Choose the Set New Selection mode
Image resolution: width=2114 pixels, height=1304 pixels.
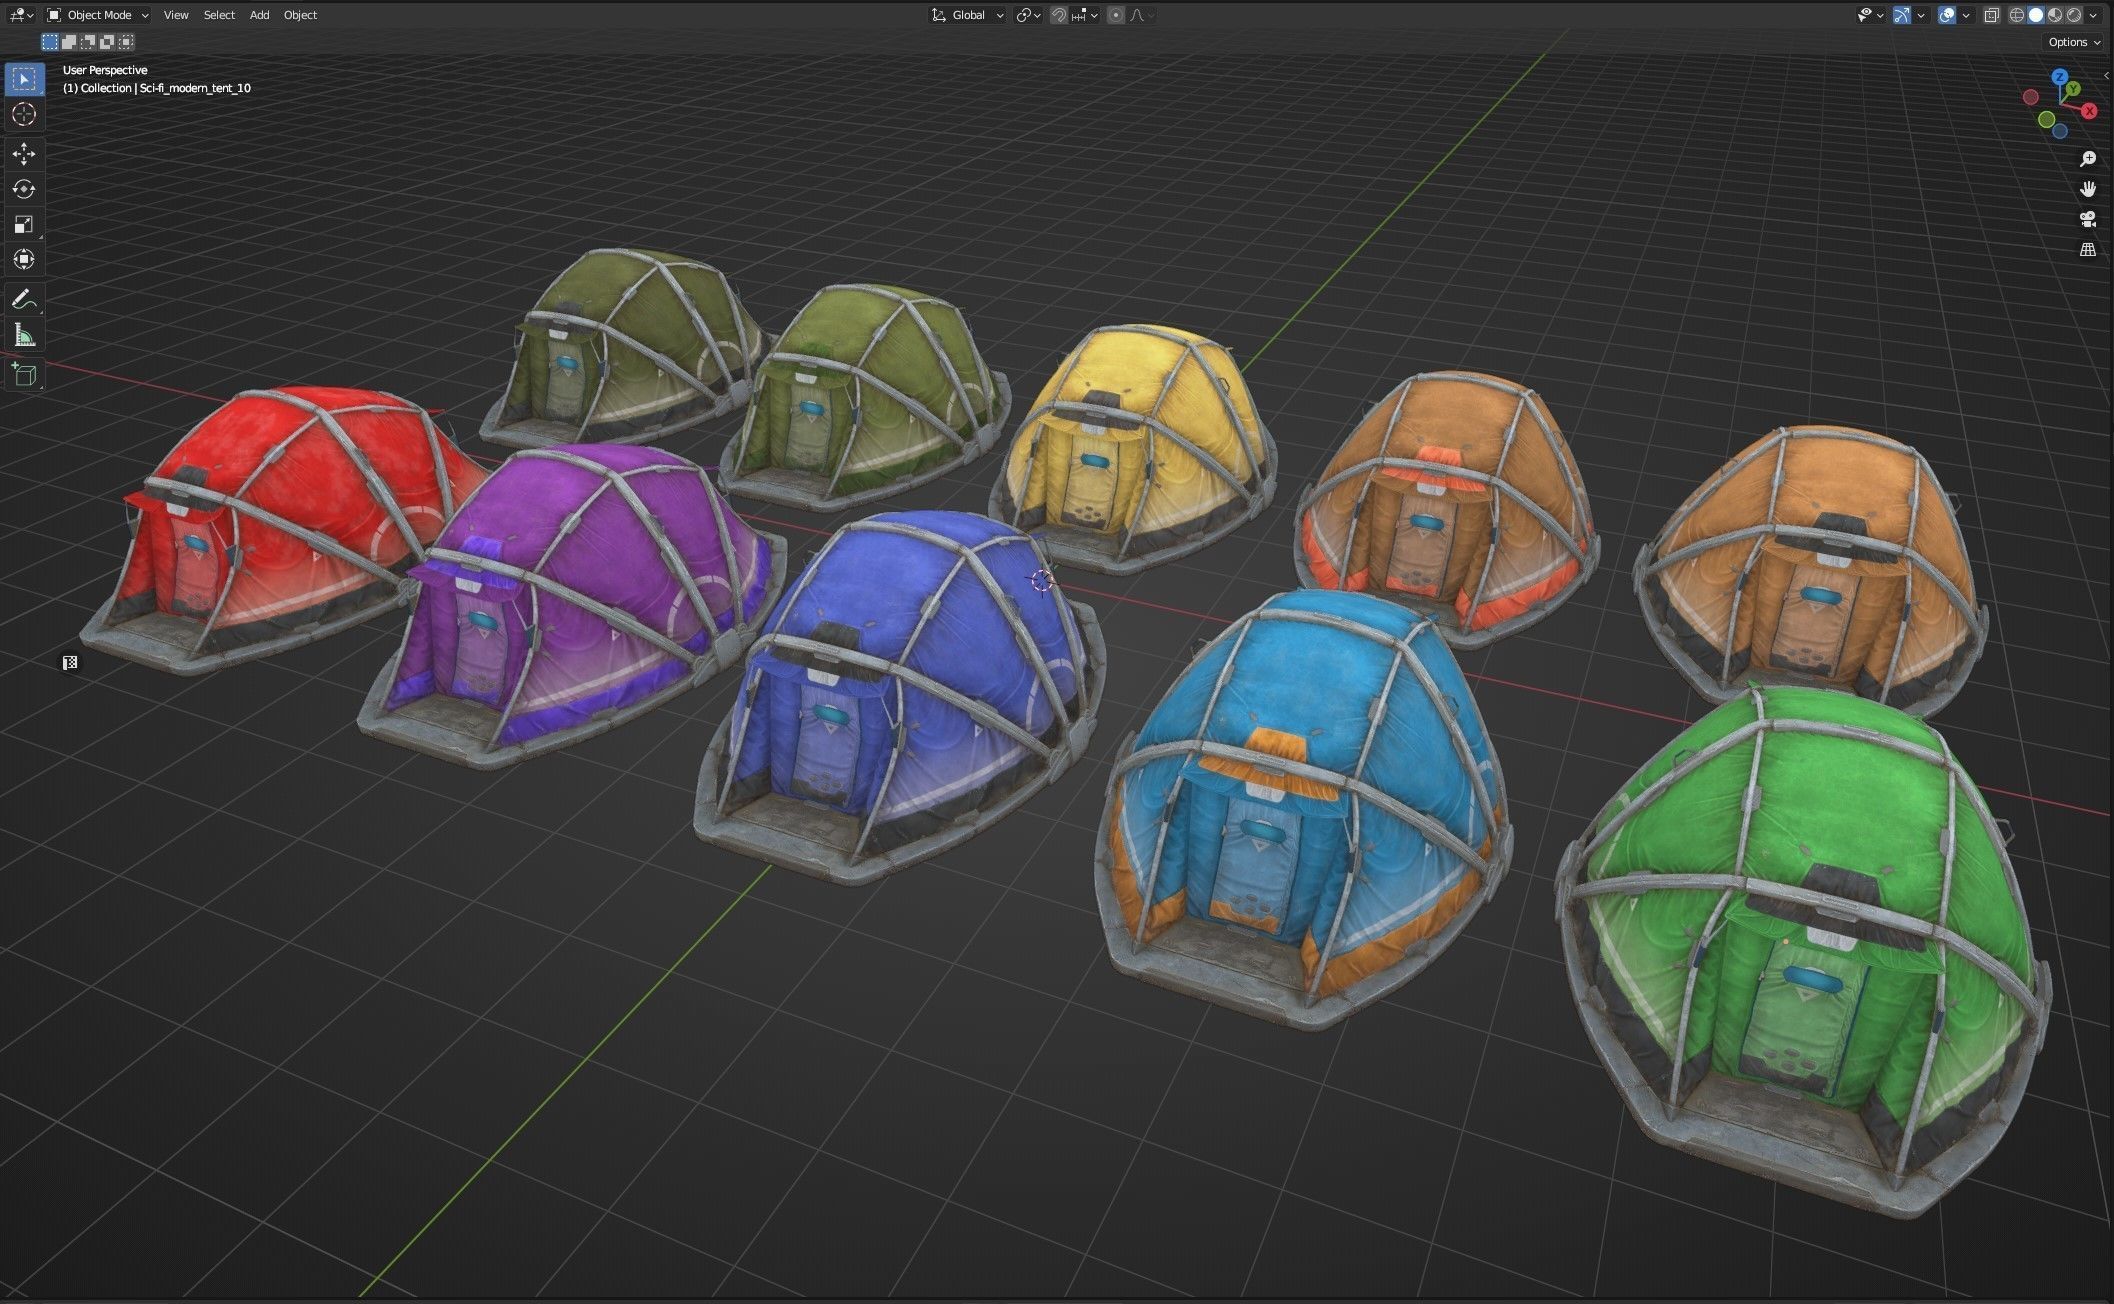[x=50, y=42]
